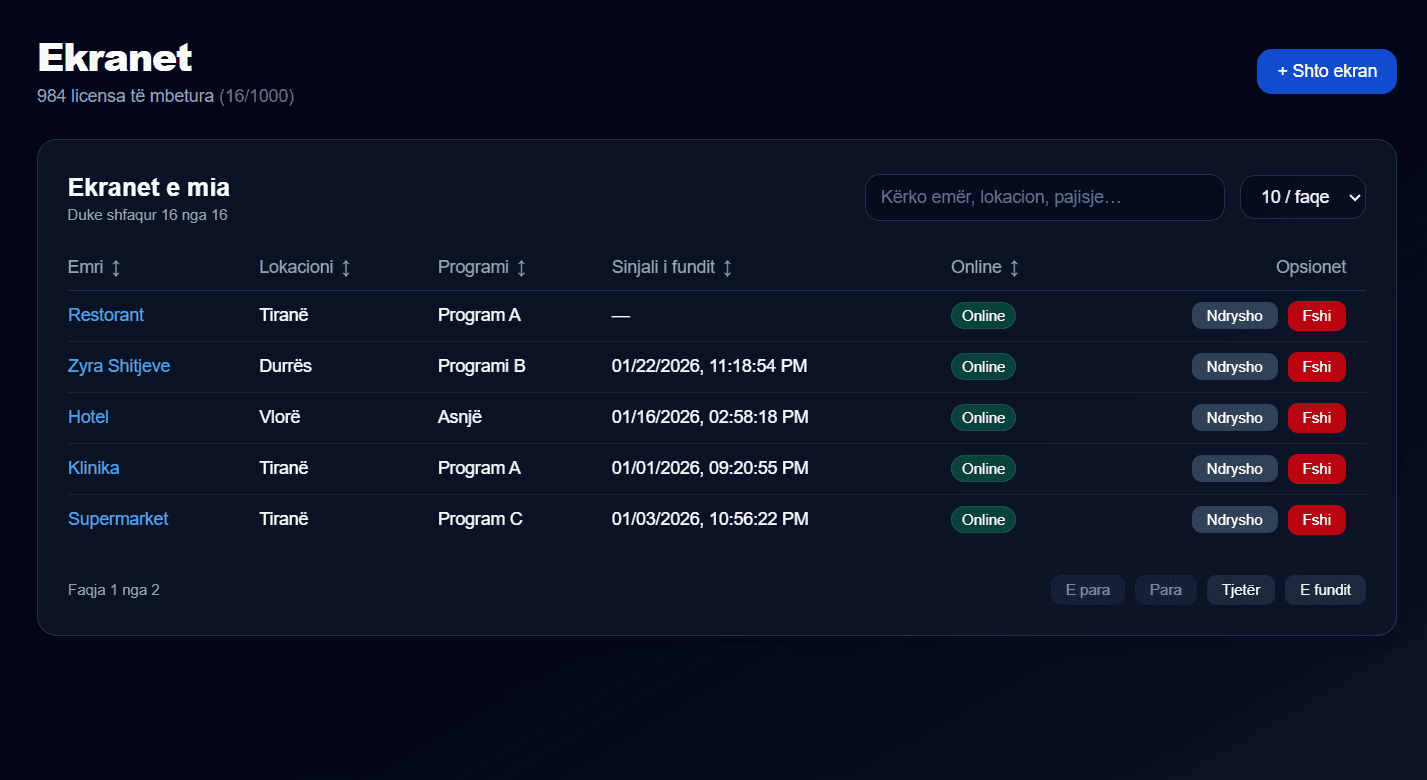Image resolution: width=1427 pixels, height=780 pixels.
Task: Sort table by Emri column arrow
Action: coord(116,268)
